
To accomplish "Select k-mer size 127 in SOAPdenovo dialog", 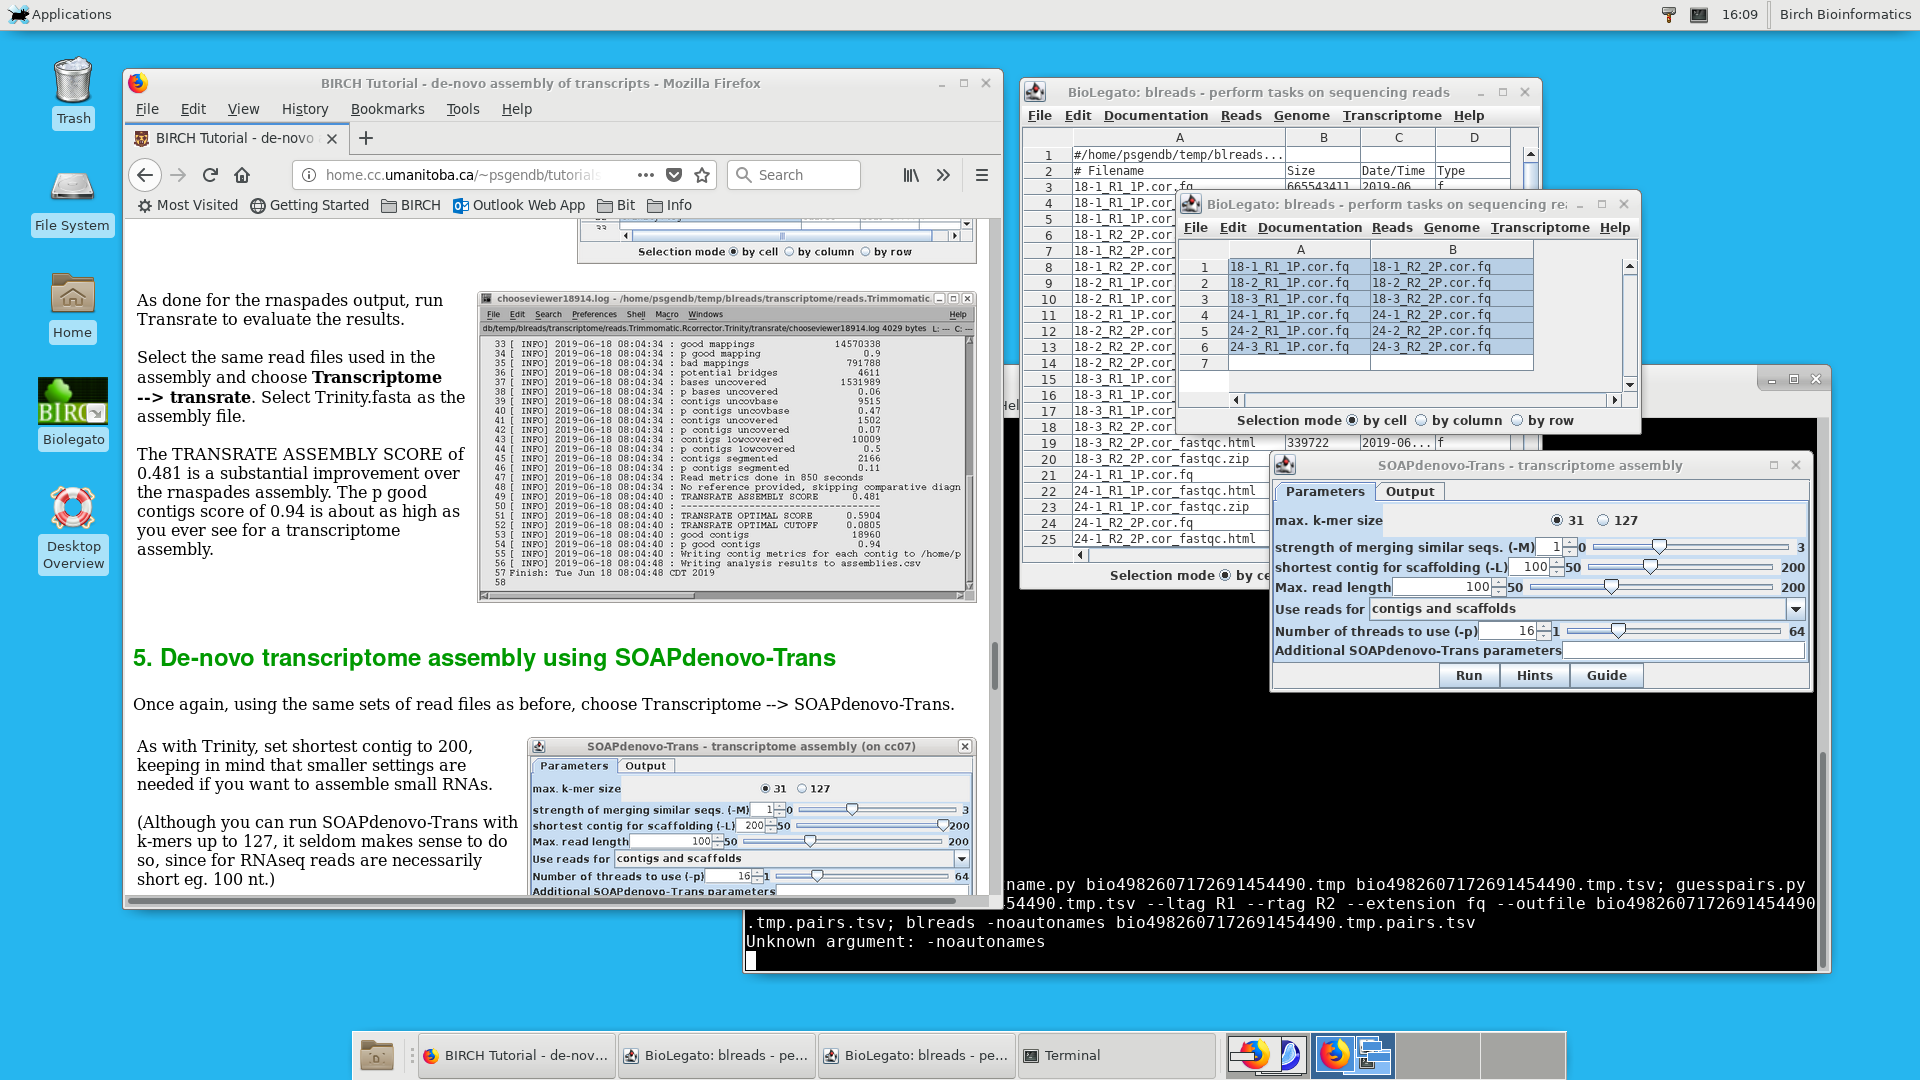I will tap(1603, 520).
